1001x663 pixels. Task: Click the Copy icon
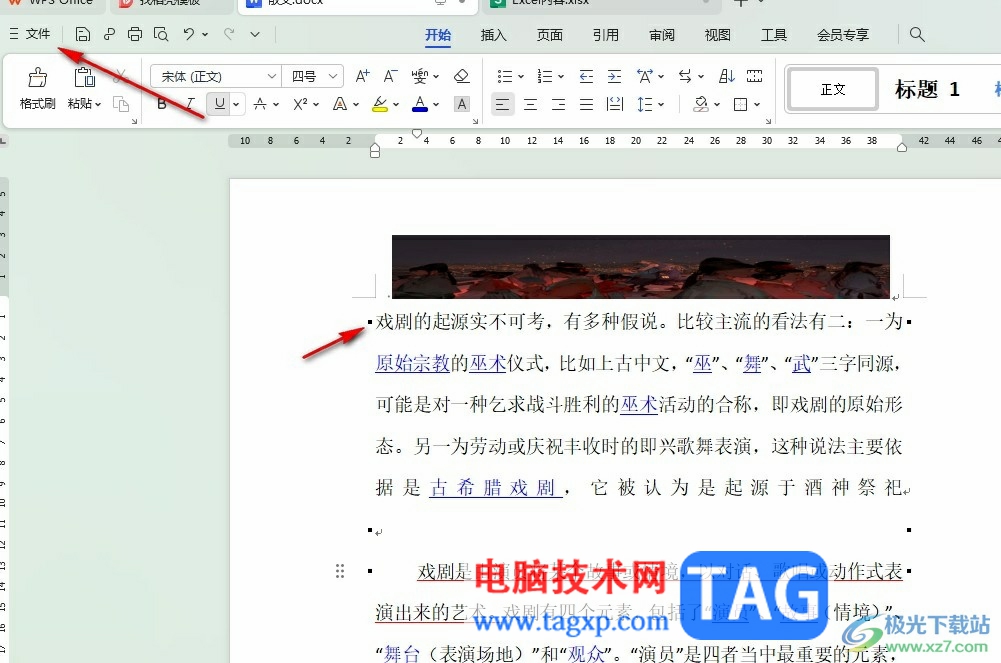pos(121,103)
